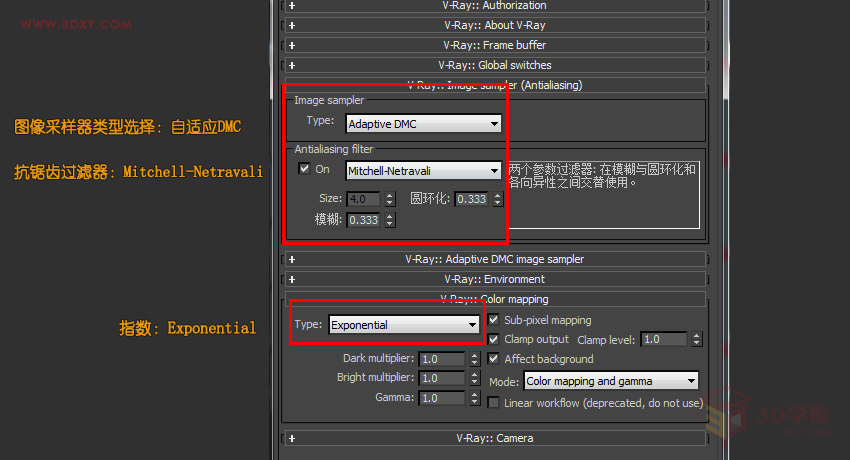Open the Mitchell-Netravali filter dropdown
850x460 pixels.
(x=423, y=171)
